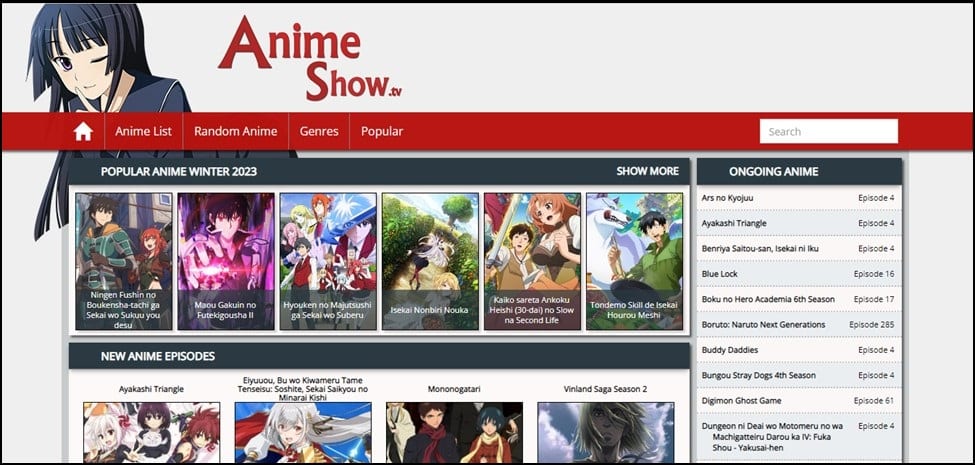
Task: Open Ayakashi Triangle new episode title
Action: click(151, 389)
